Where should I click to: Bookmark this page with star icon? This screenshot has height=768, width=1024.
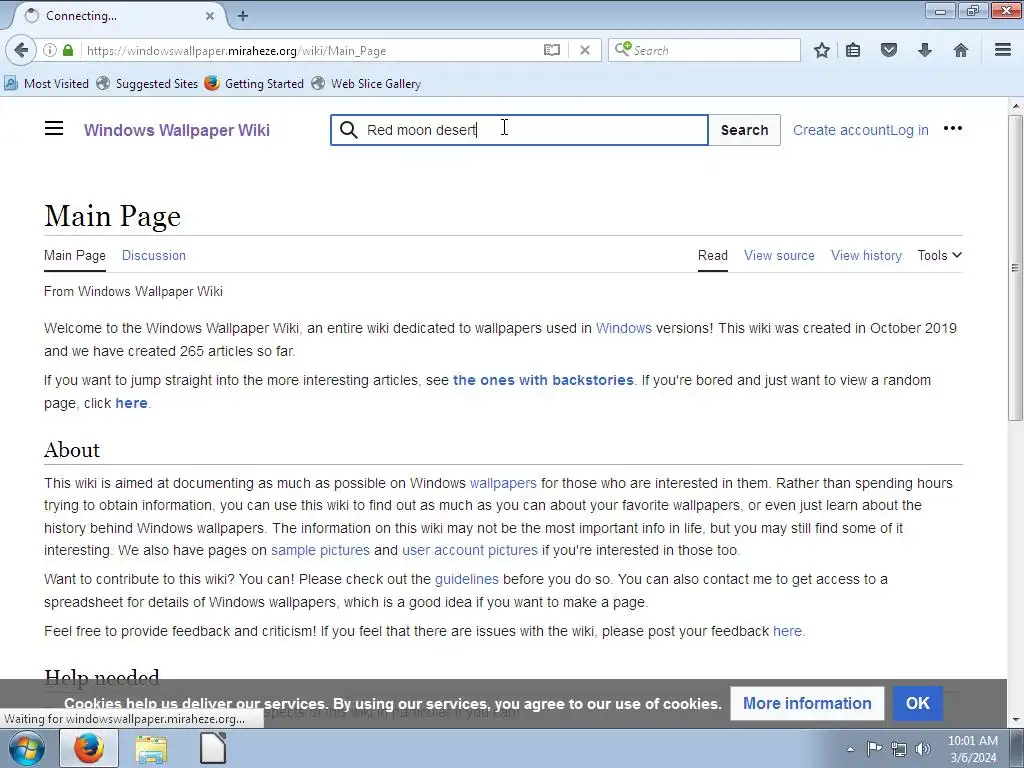pyautogui.click(x=822, y=50)
